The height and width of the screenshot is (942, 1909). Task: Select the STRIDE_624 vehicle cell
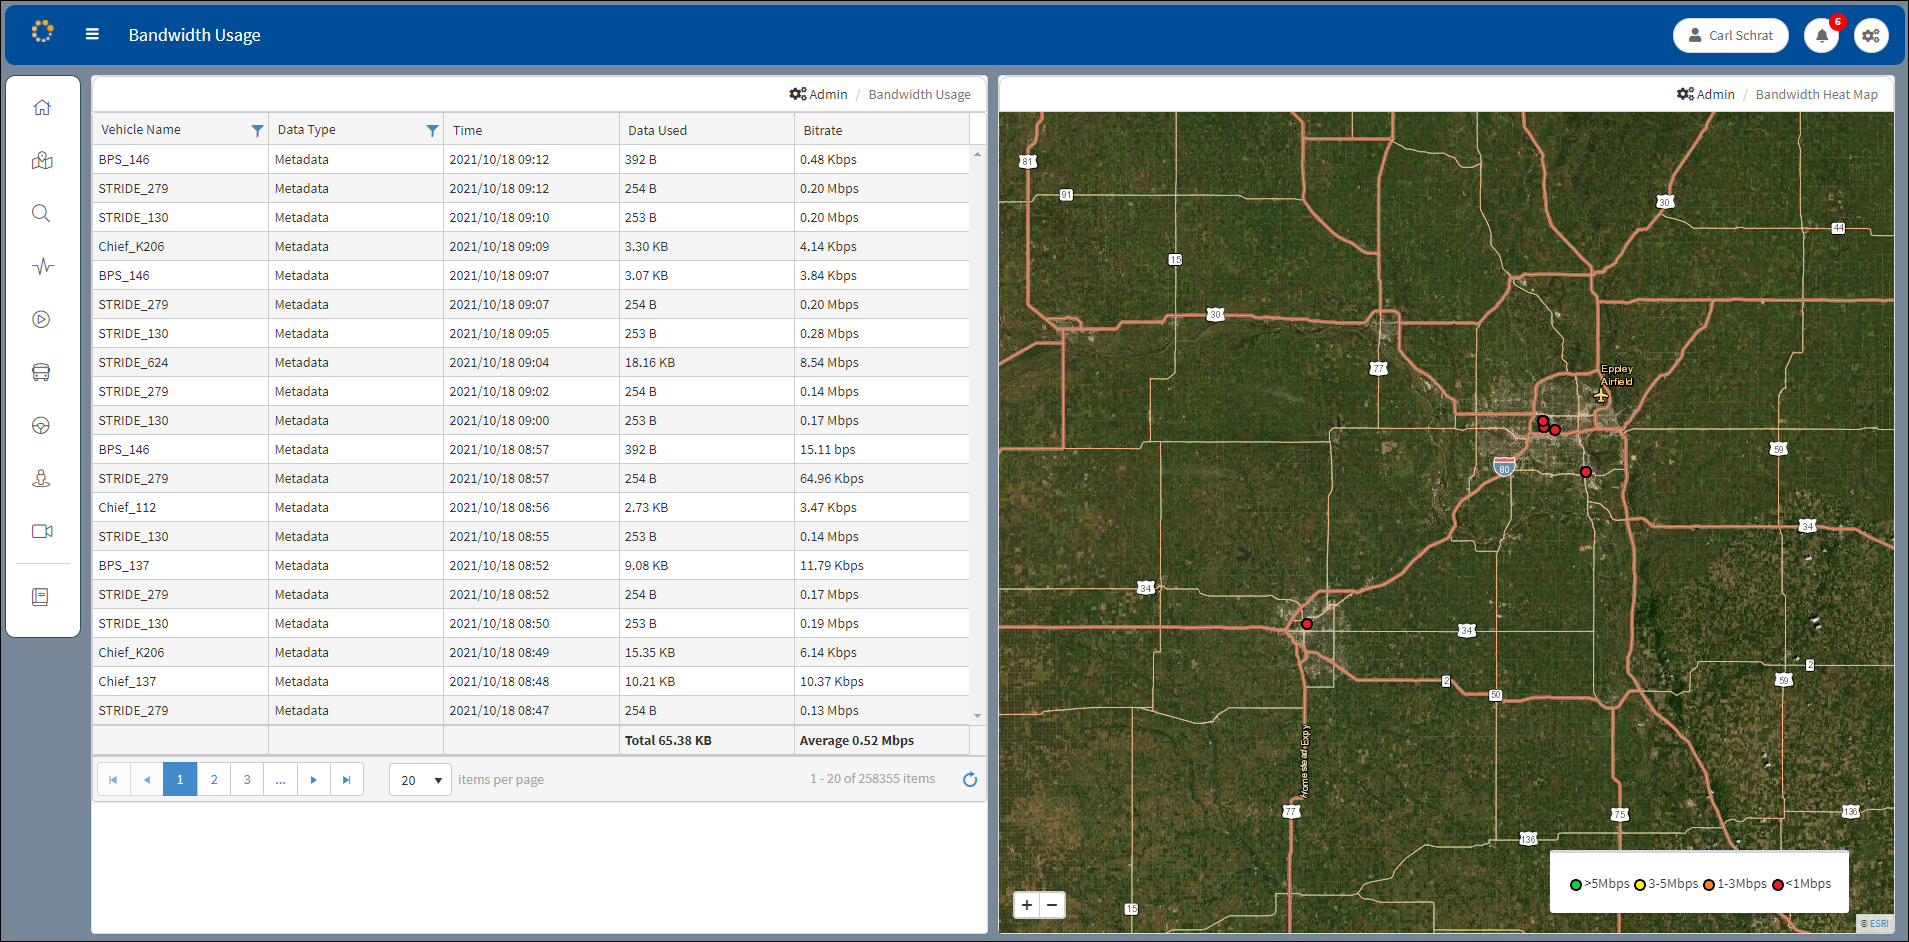click(x=180, y=362)
